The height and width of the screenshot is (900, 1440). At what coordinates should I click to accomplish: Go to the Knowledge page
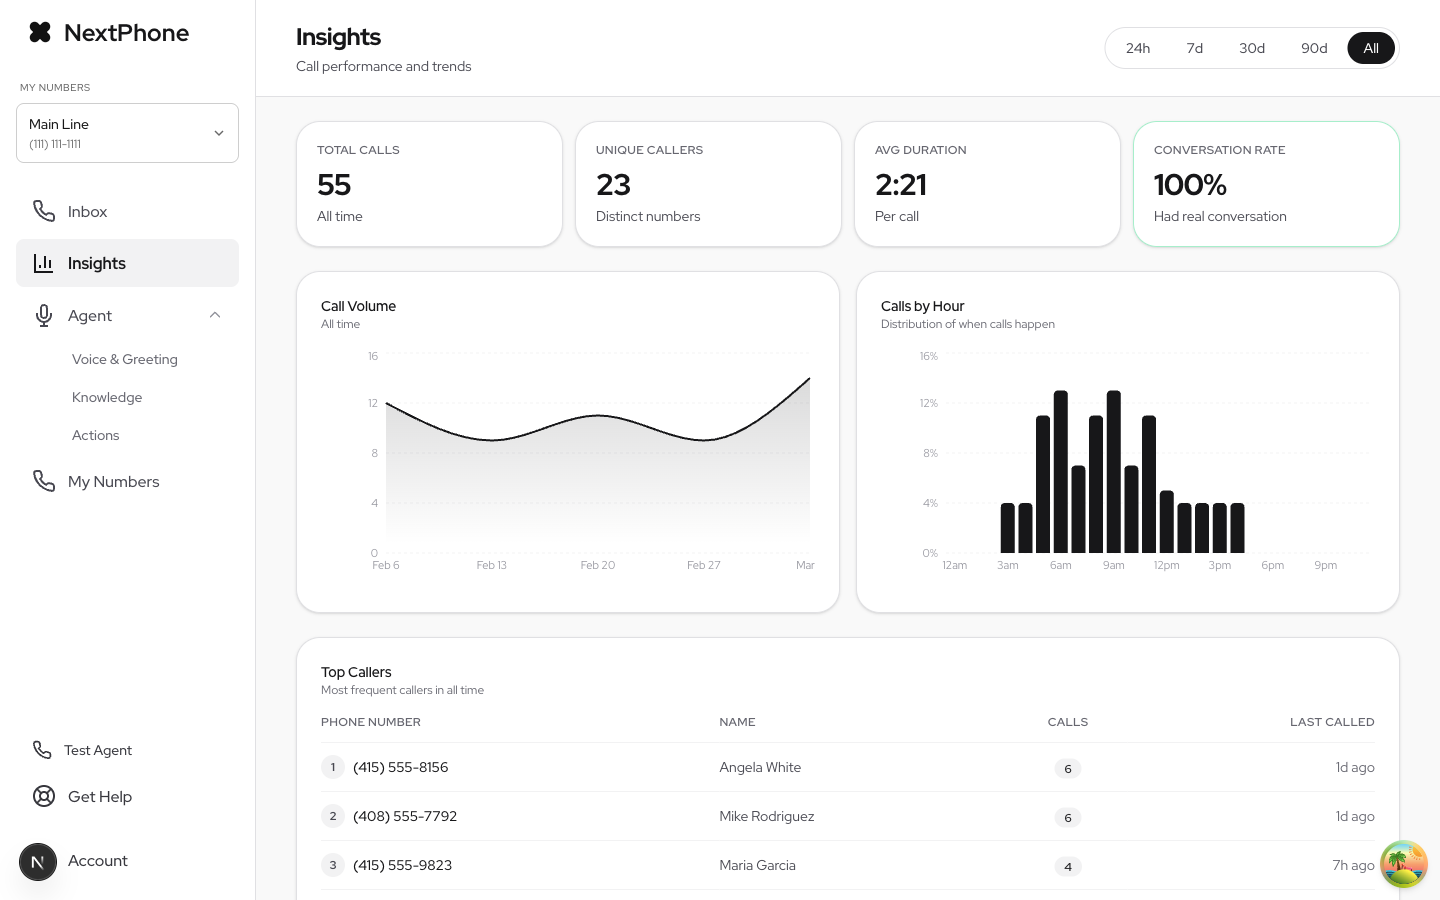pyautogui.click(x=107, y=397)
